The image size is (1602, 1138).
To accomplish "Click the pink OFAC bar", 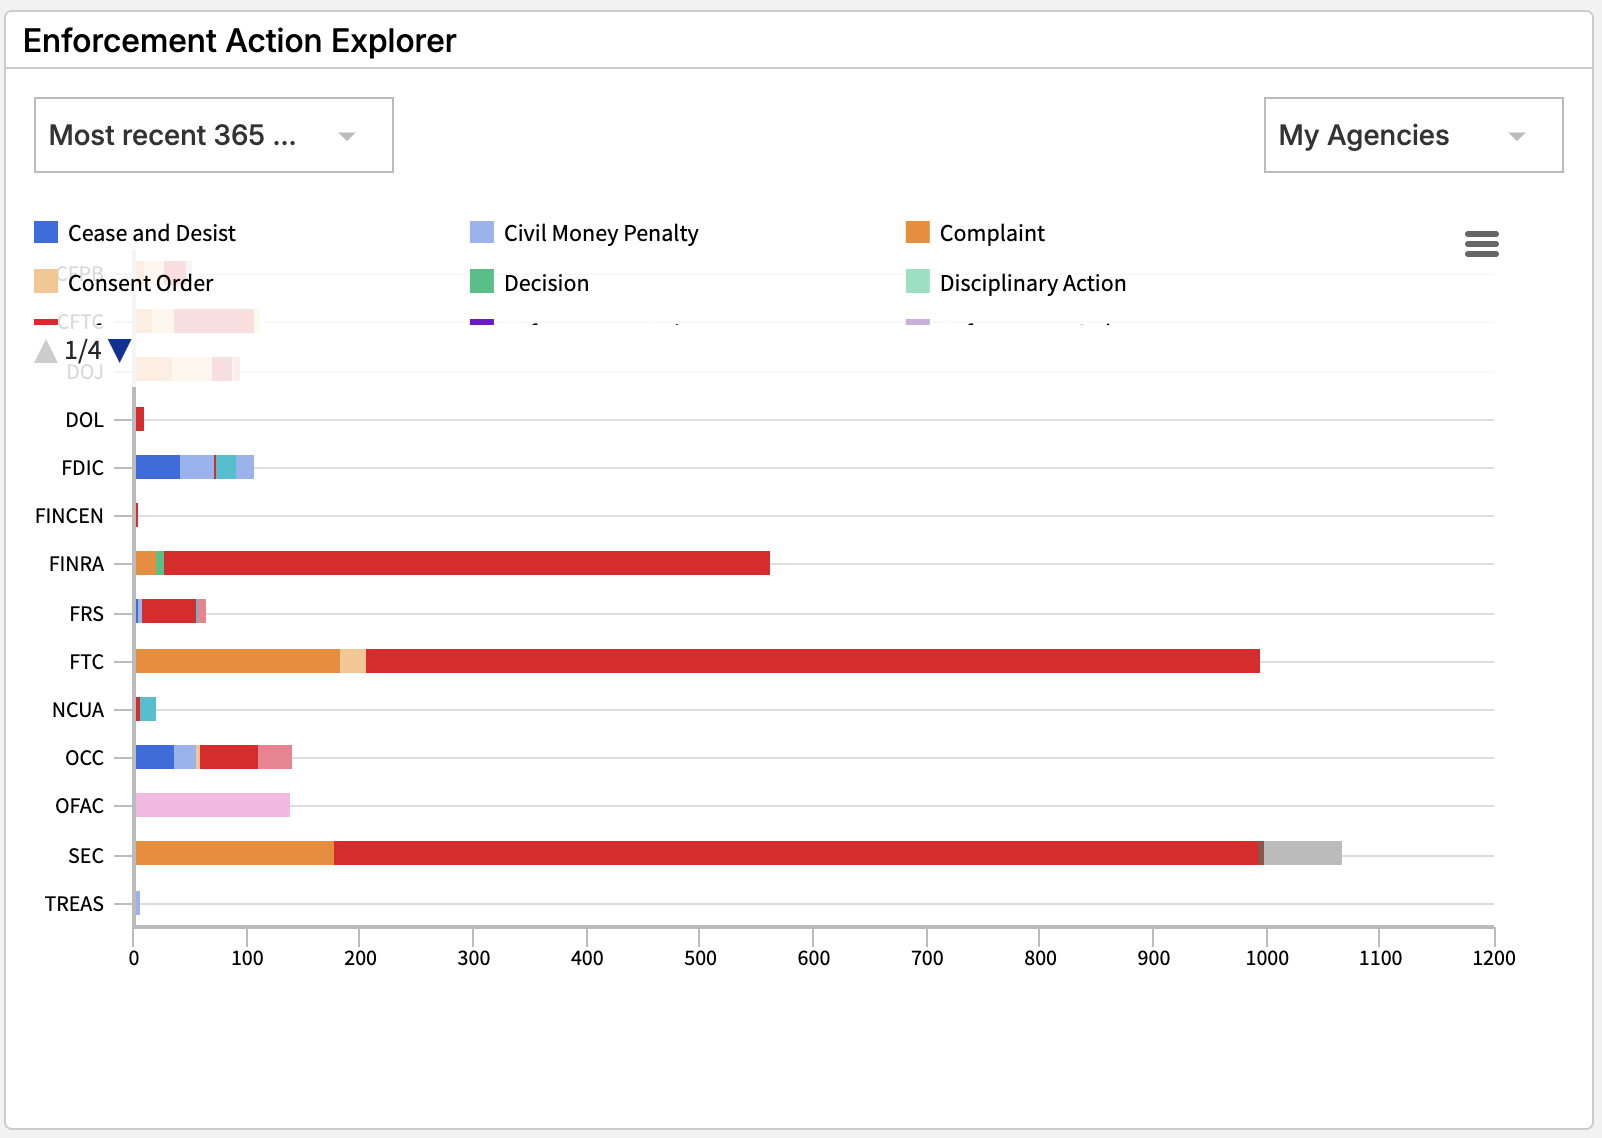I will pos(212,805).
